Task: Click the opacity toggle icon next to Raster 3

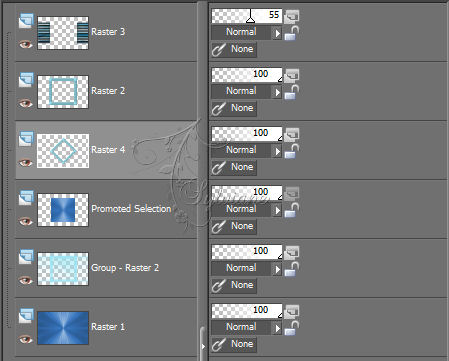Action: [292, 16]
